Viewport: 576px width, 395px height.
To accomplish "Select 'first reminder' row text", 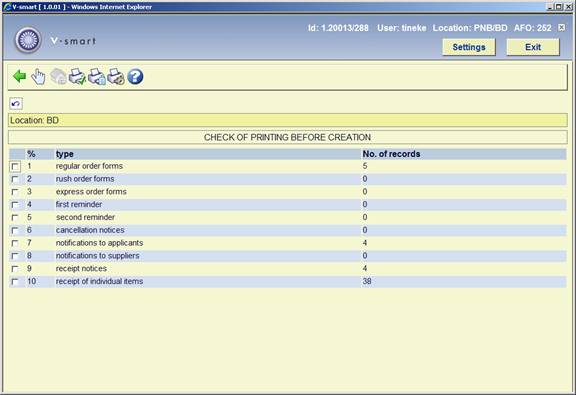I will (79, 204).
